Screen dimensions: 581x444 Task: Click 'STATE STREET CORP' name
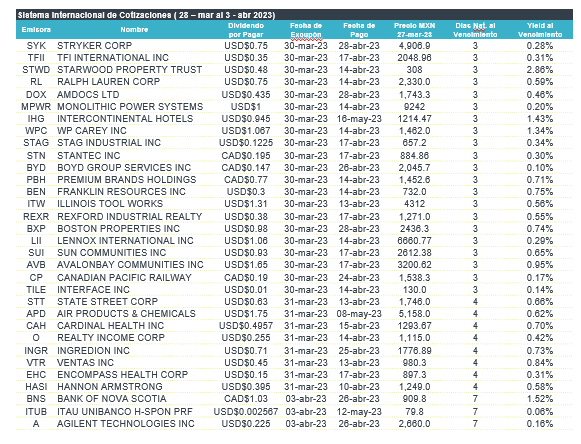pyautogui.click(x=107, y=302)
